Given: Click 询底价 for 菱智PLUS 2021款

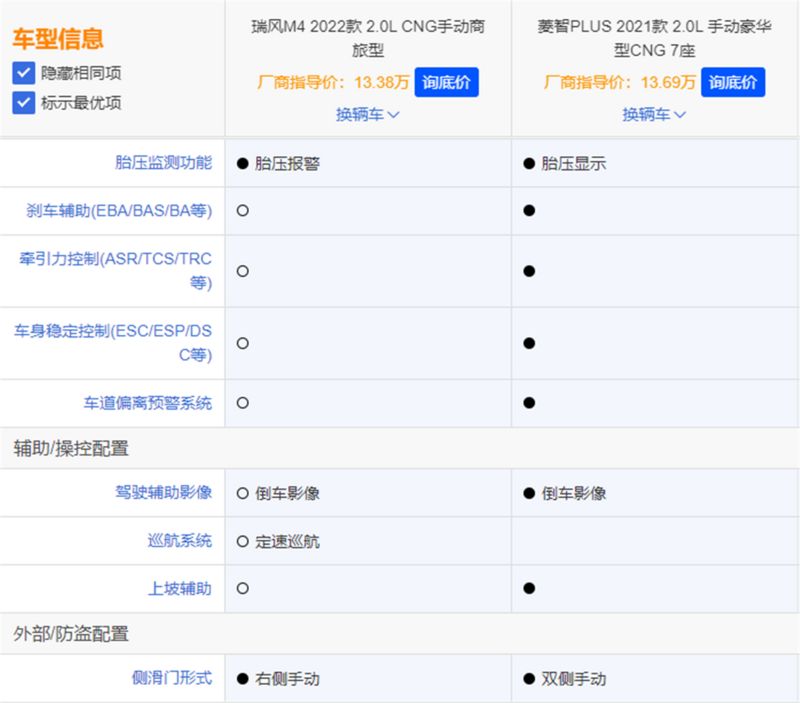Looking at the screenshot, I should (x=733, y=82).
